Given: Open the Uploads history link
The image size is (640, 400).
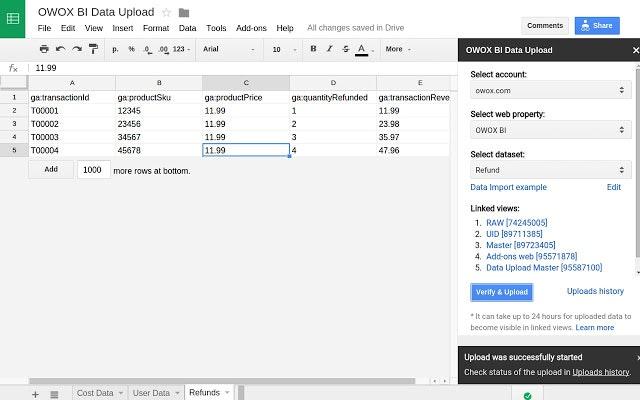Looking at the screenshot, I should (x=595, y=291).
